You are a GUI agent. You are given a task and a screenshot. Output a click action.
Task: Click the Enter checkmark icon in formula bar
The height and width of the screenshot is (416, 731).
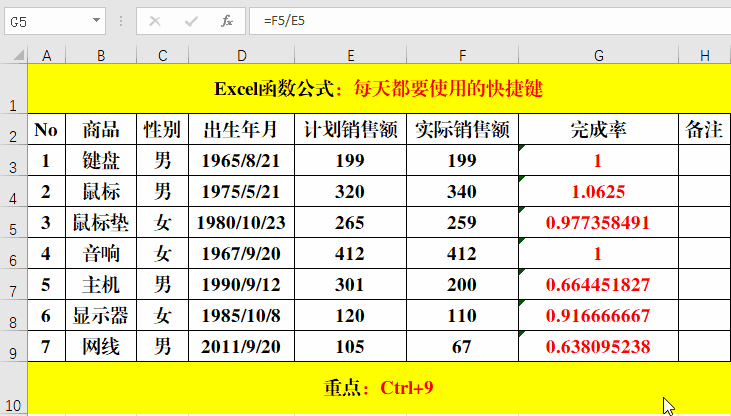pos(191,21)
